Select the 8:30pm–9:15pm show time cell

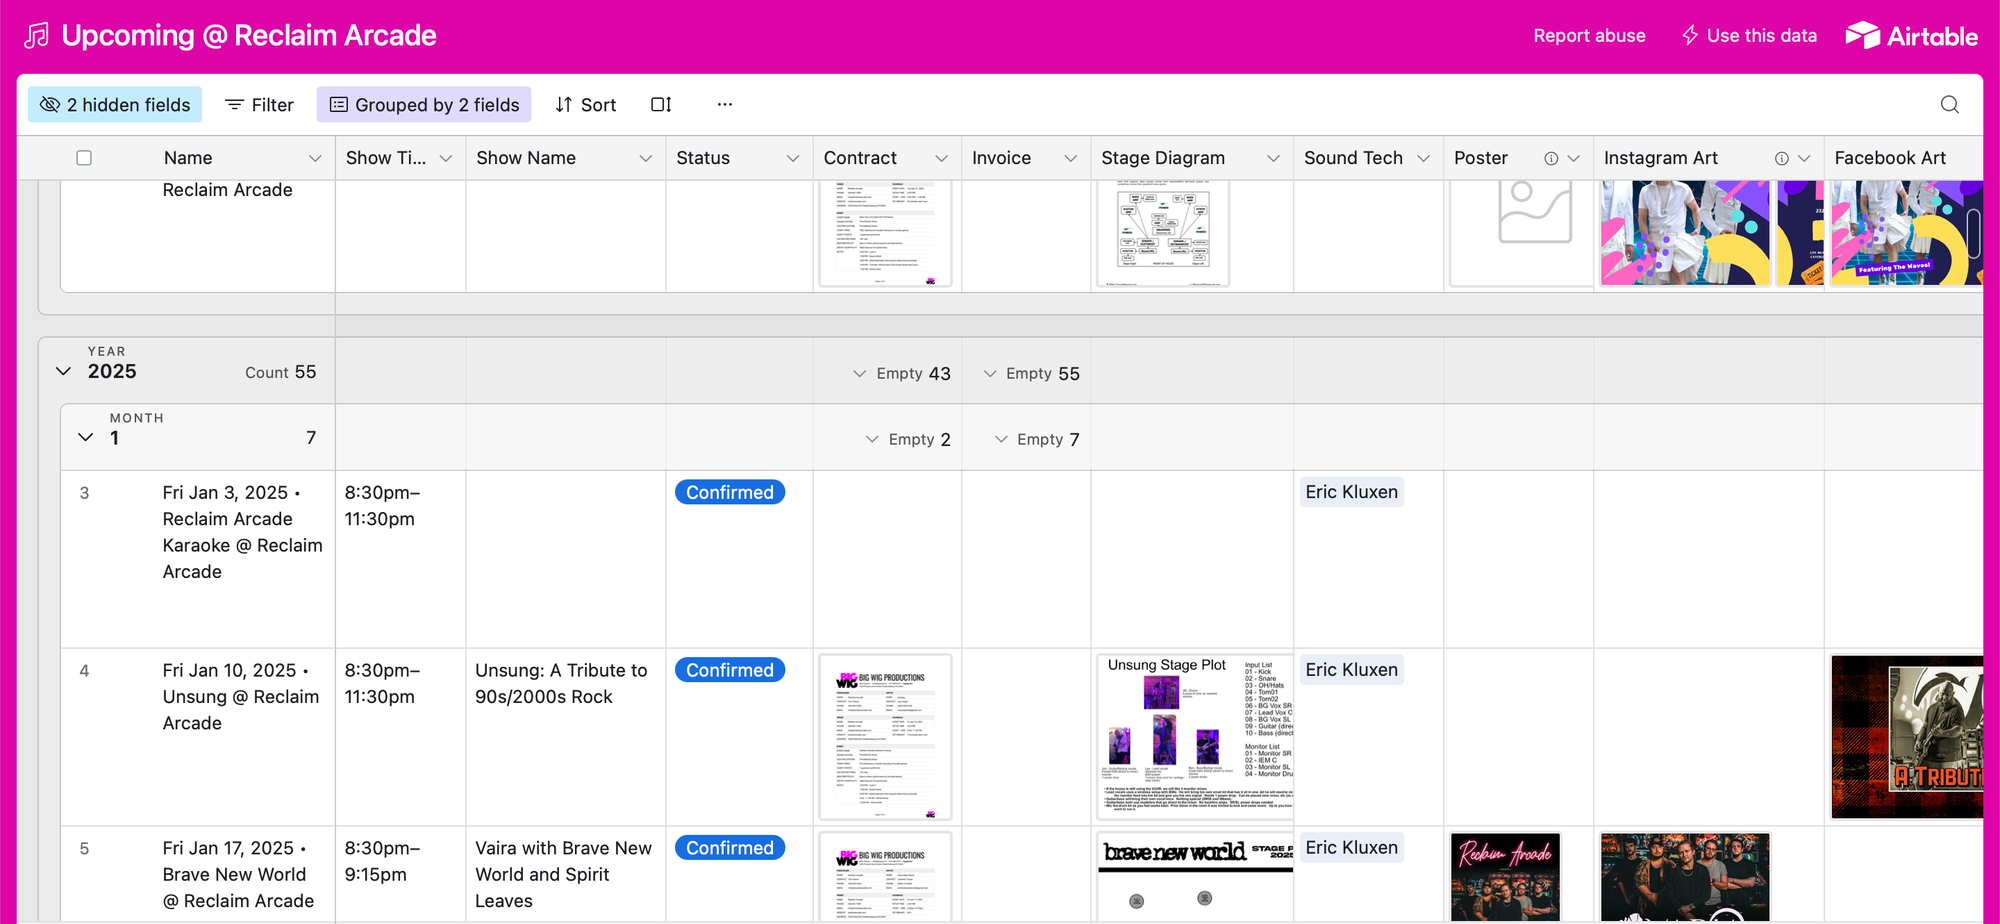tap(400, 874)
